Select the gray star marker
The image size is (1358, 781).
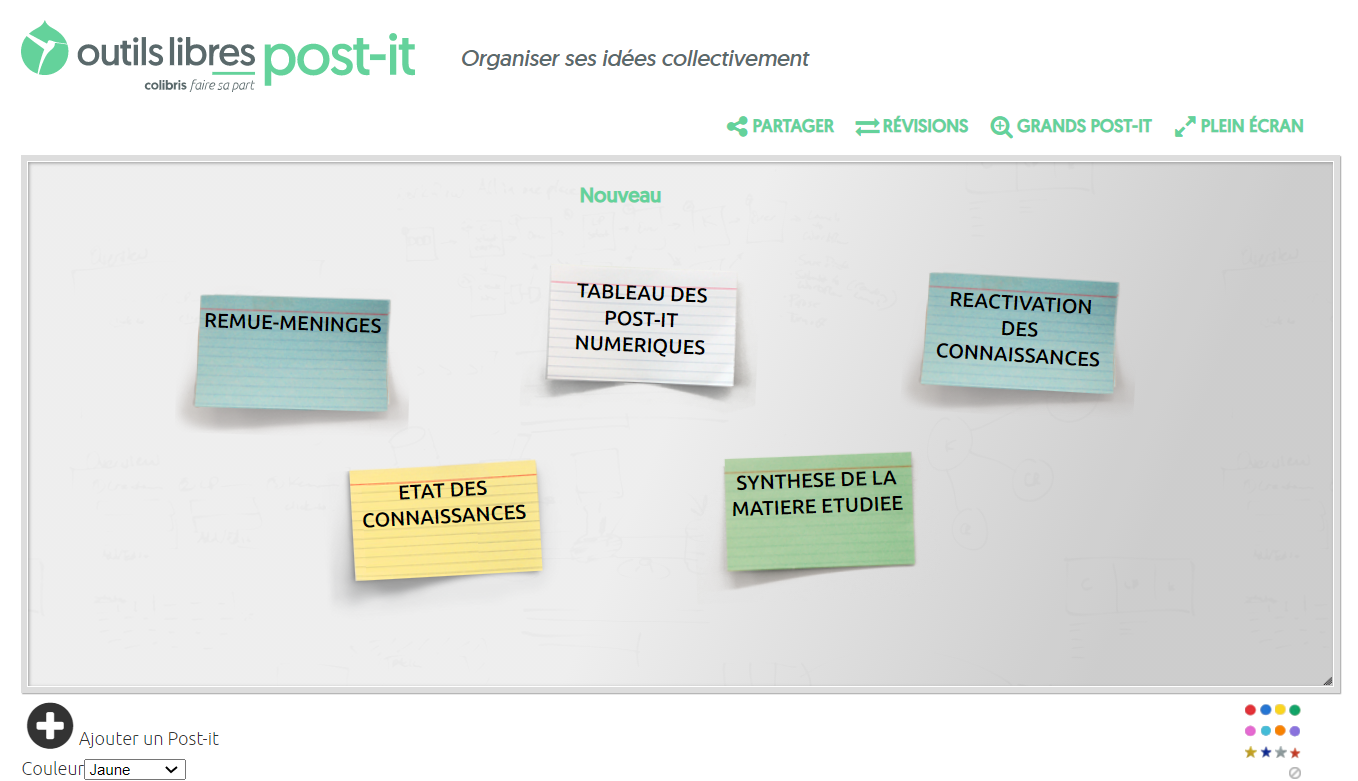tap(1281, 751)
